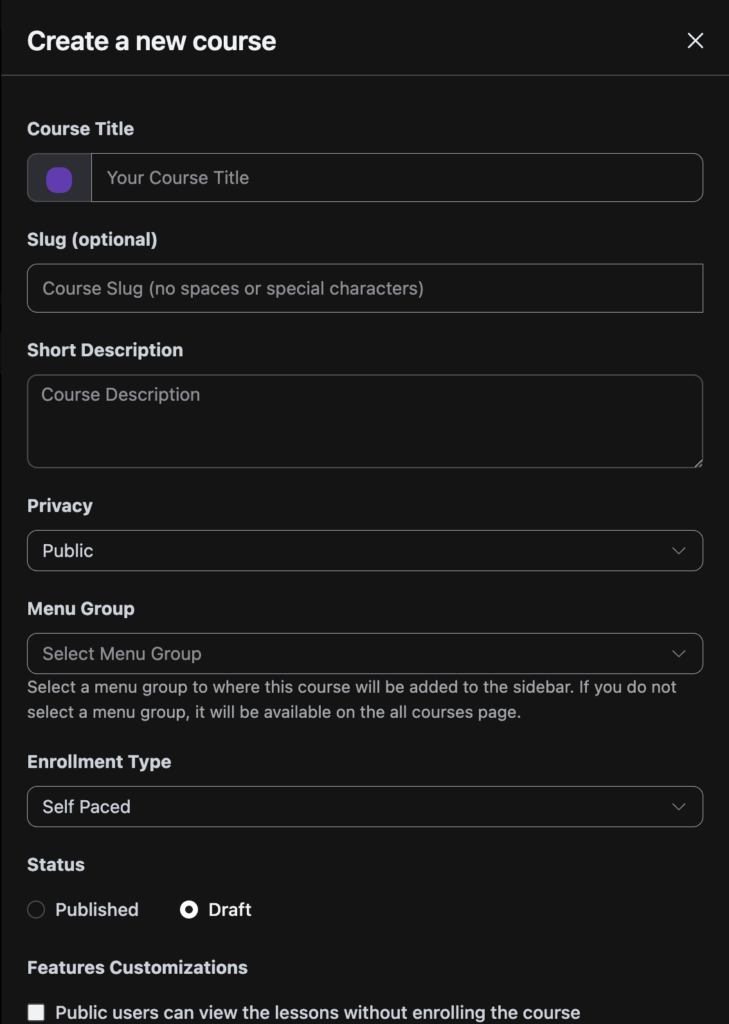Enable public users viewing lessons checkbox
Screen dimensions: 729x1024
click(36, 1013)
